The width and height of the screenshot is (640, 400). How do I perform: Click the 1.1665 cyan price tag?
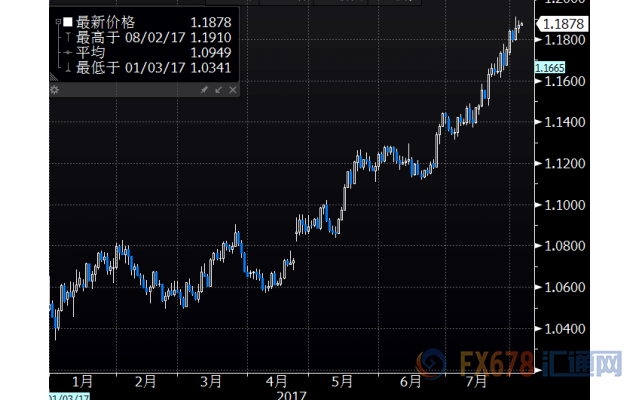click(x=548, y=67)
